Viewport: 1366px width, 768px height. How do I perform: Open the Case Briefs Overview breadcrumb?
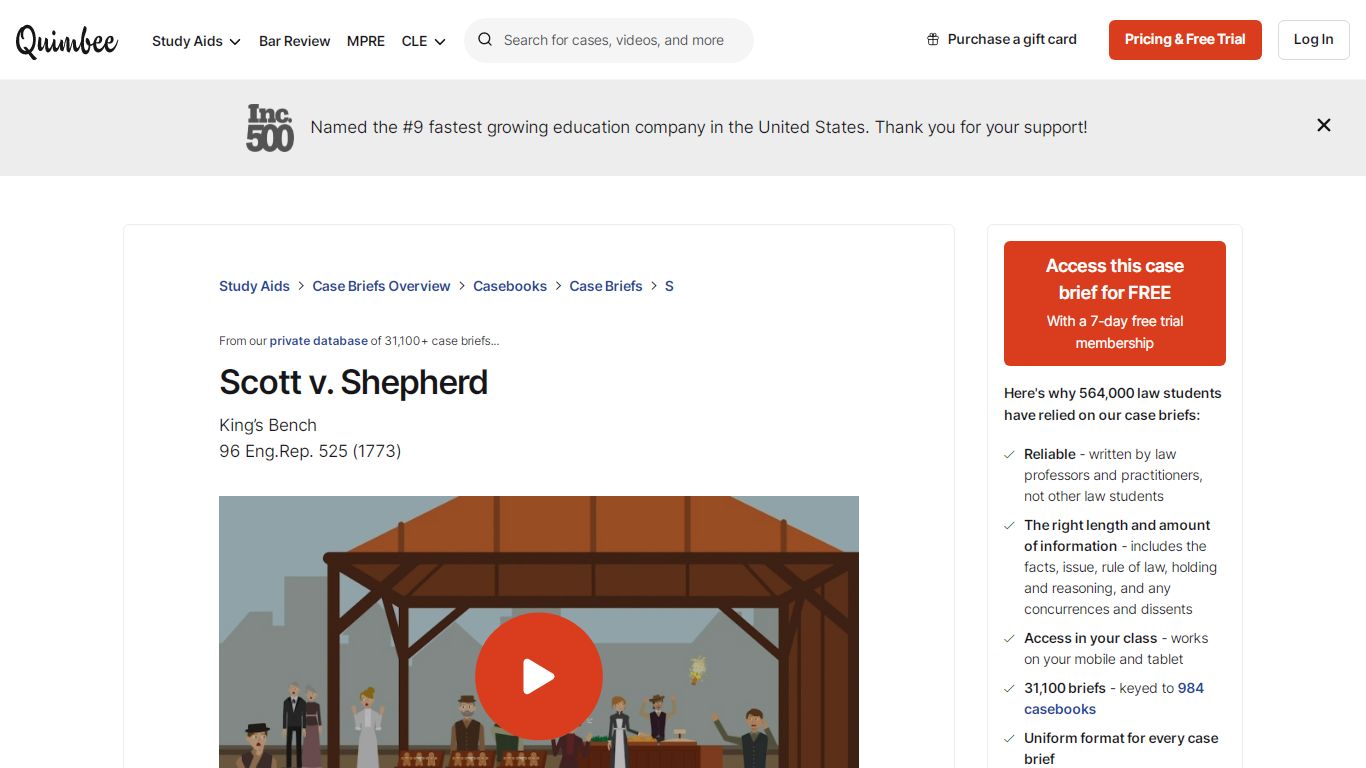(x=381, y=286)
